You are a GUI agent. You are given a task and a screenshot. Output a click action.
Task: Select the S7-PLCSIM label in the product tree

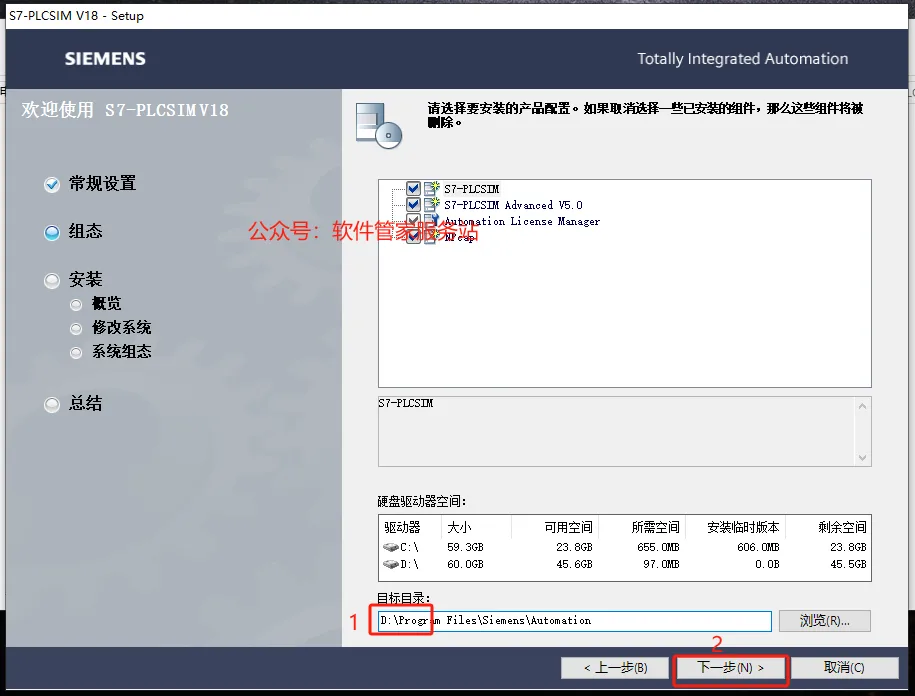(472, 189)
